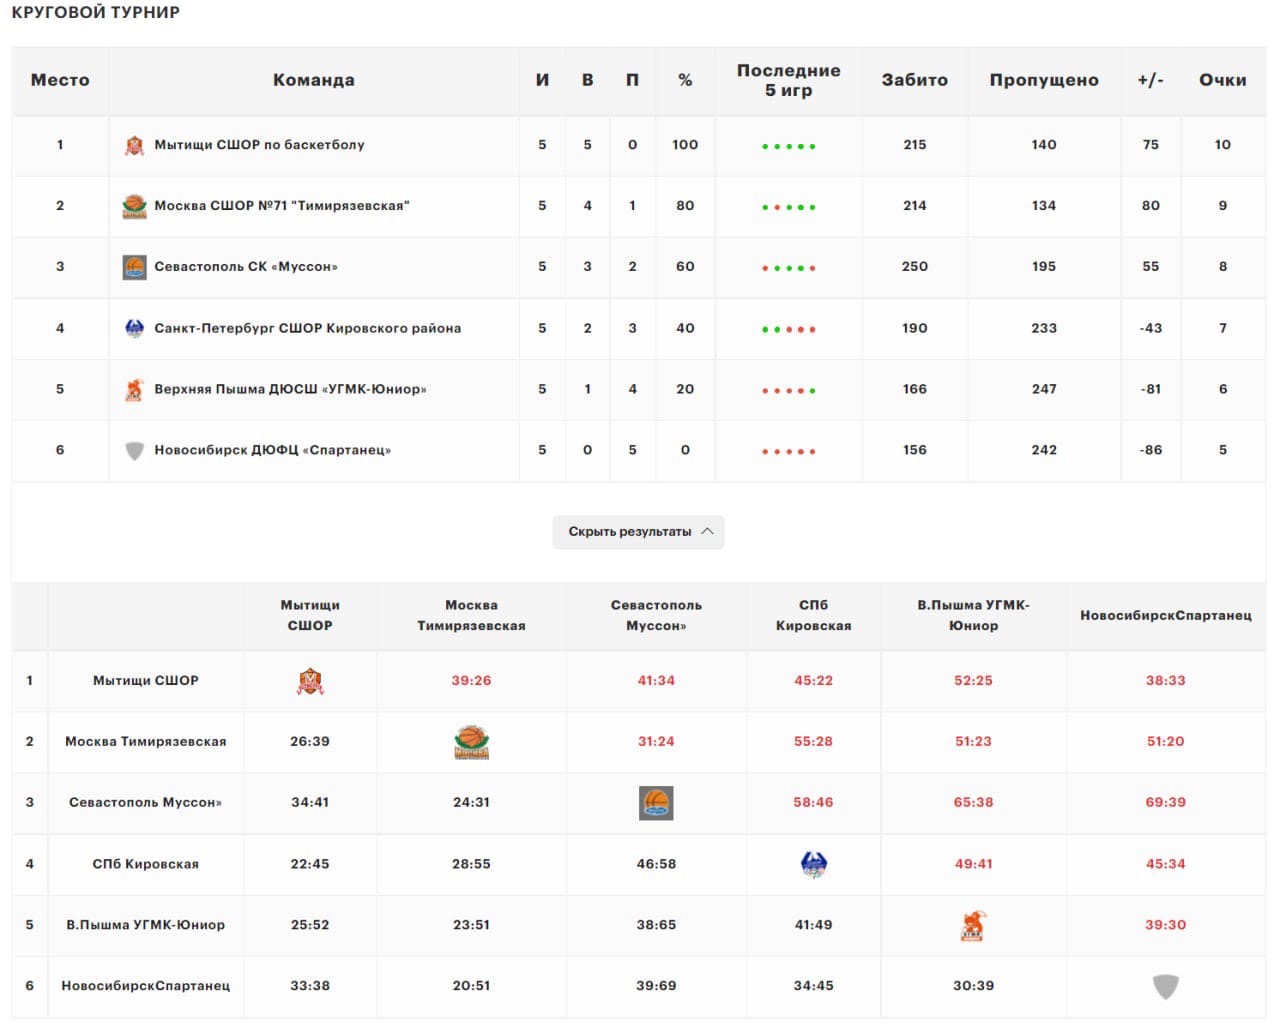The width and height of the screenshot is (1280, 1027).
Task: Click score 24:31 in Севастополь Муссон row
Action: pos(471,803)
